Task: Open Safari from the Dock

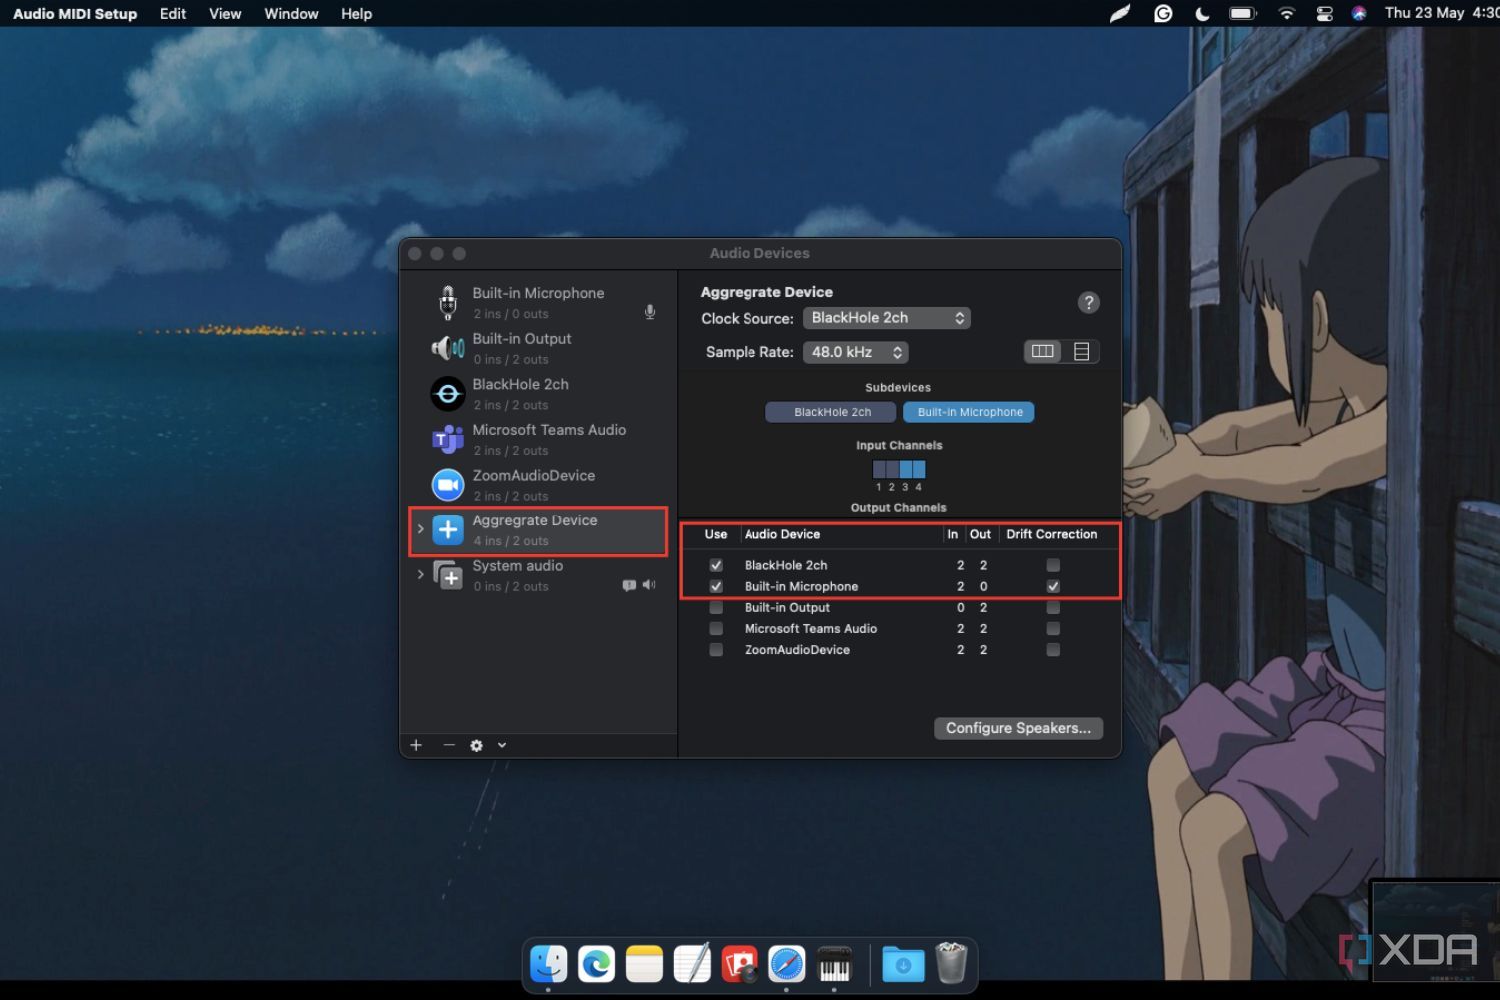Action: tap(787, 965)
